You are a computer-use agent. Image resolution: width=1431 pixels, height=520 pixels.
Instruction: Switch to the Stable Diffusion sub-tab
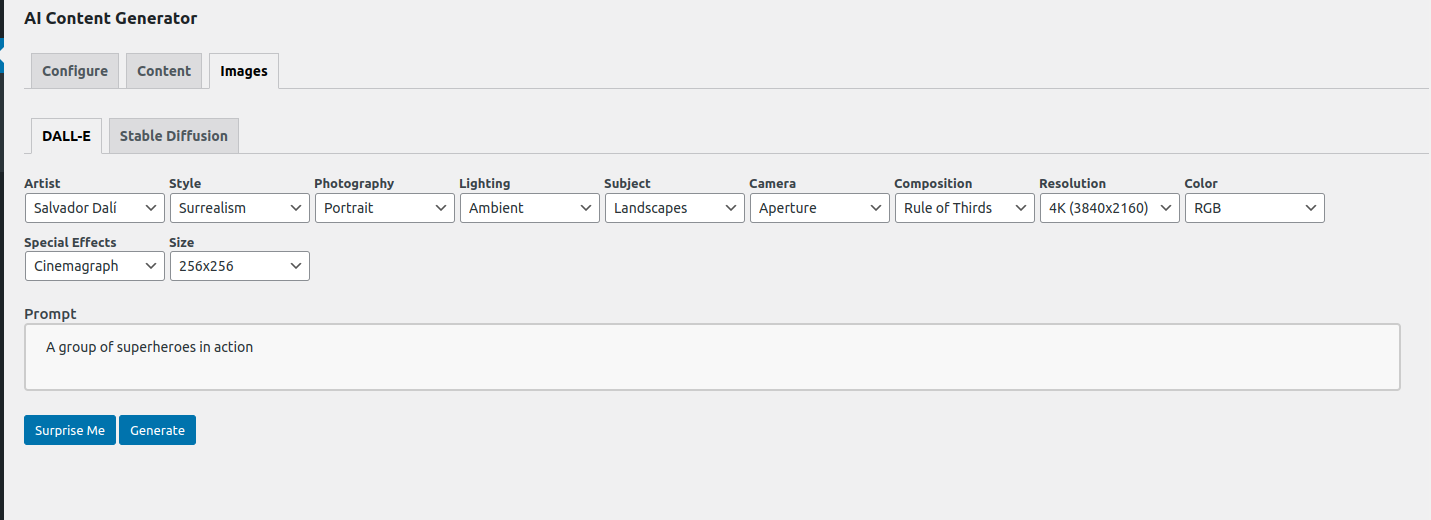[174, 136]
